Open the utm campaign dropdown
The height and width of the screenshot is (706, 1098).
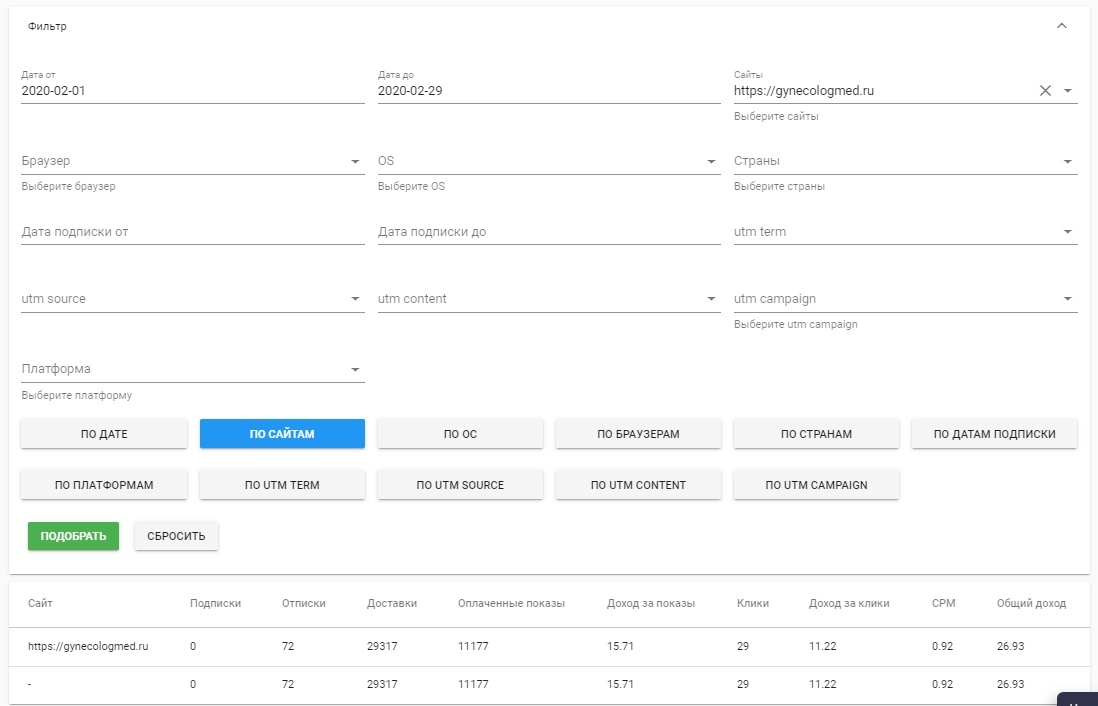[1068, 299]
